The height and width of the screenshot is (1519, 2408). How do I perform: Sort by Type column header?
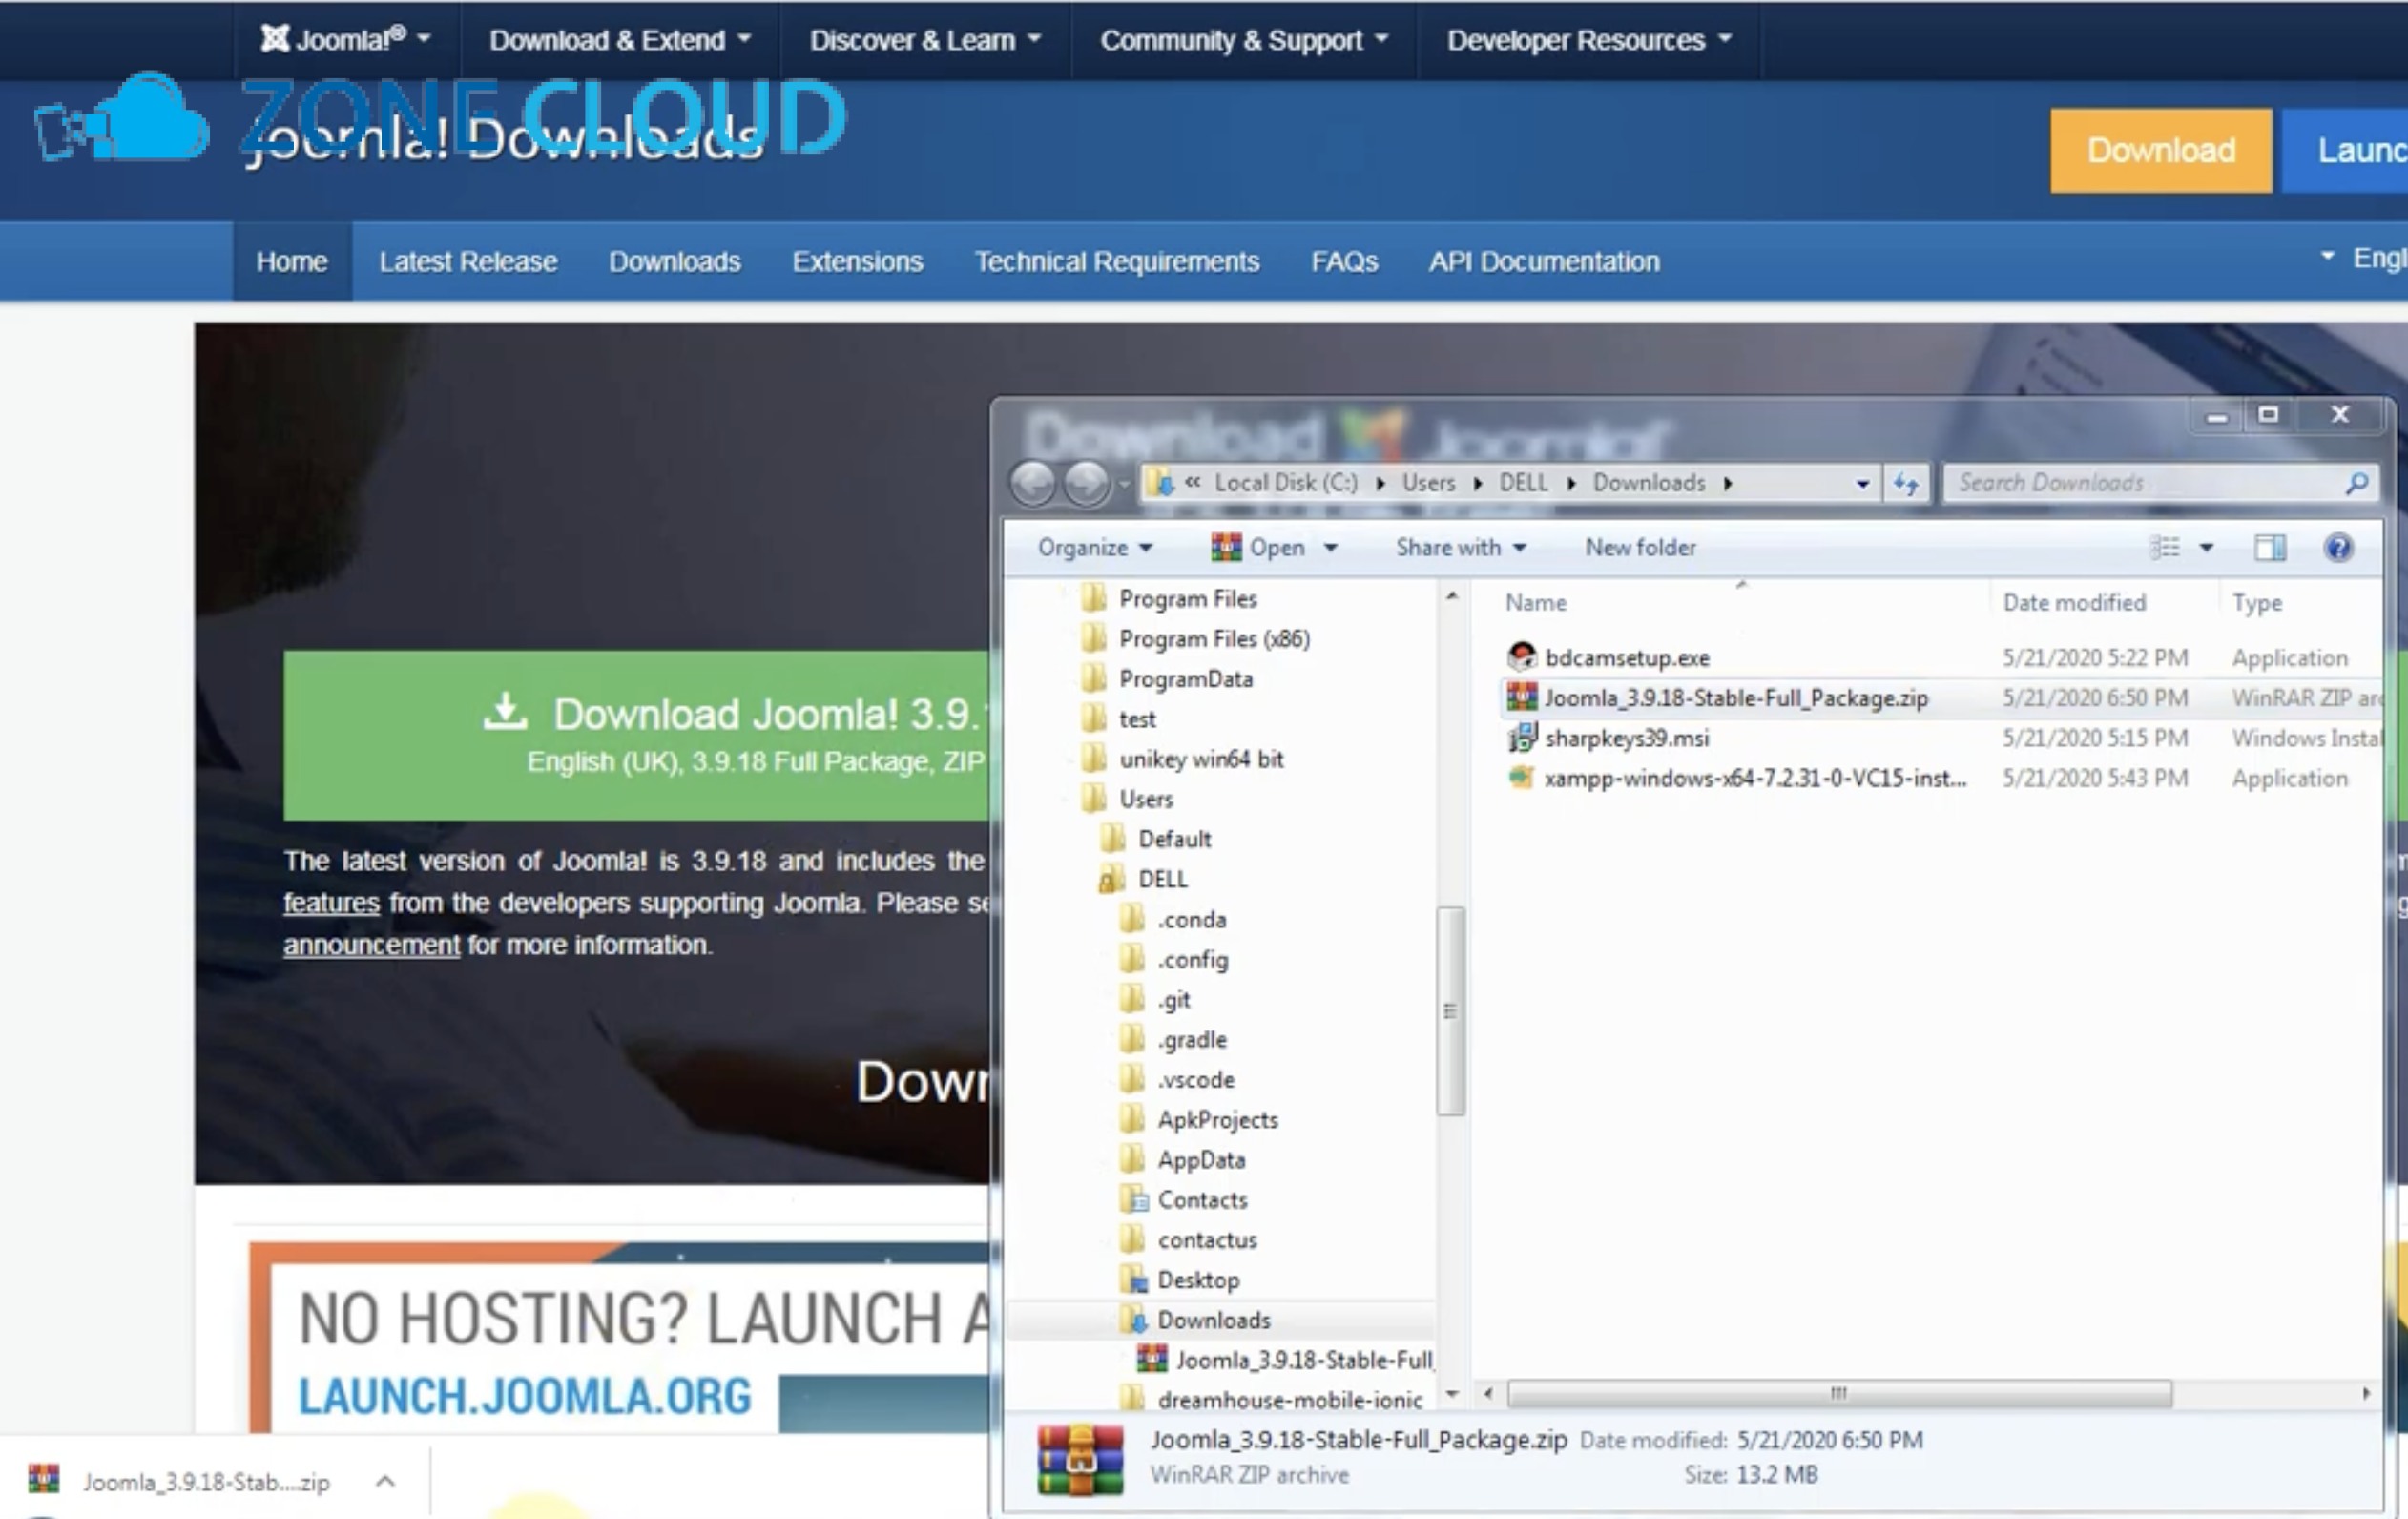2257,602
